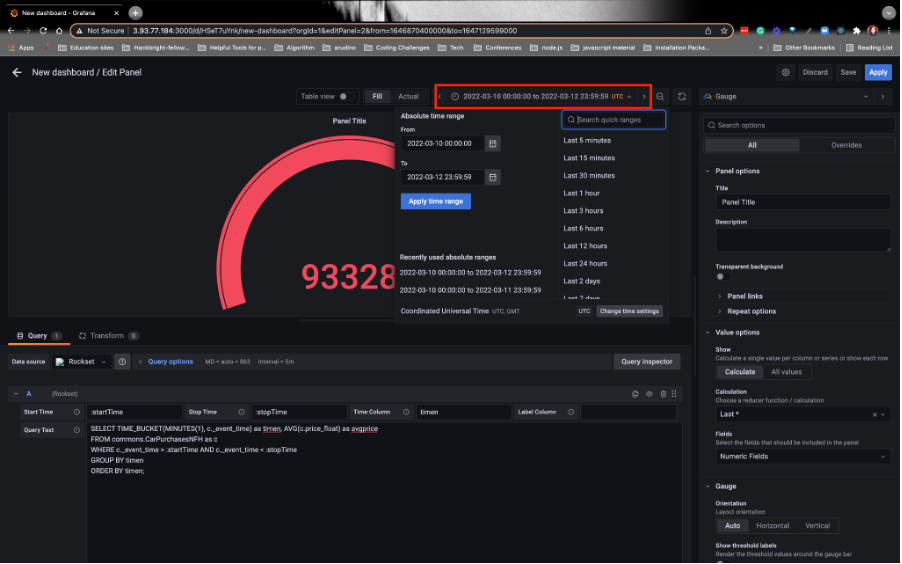Set orientation to Vertical
This screenshot has height=564, width=902.
(817, 526)
